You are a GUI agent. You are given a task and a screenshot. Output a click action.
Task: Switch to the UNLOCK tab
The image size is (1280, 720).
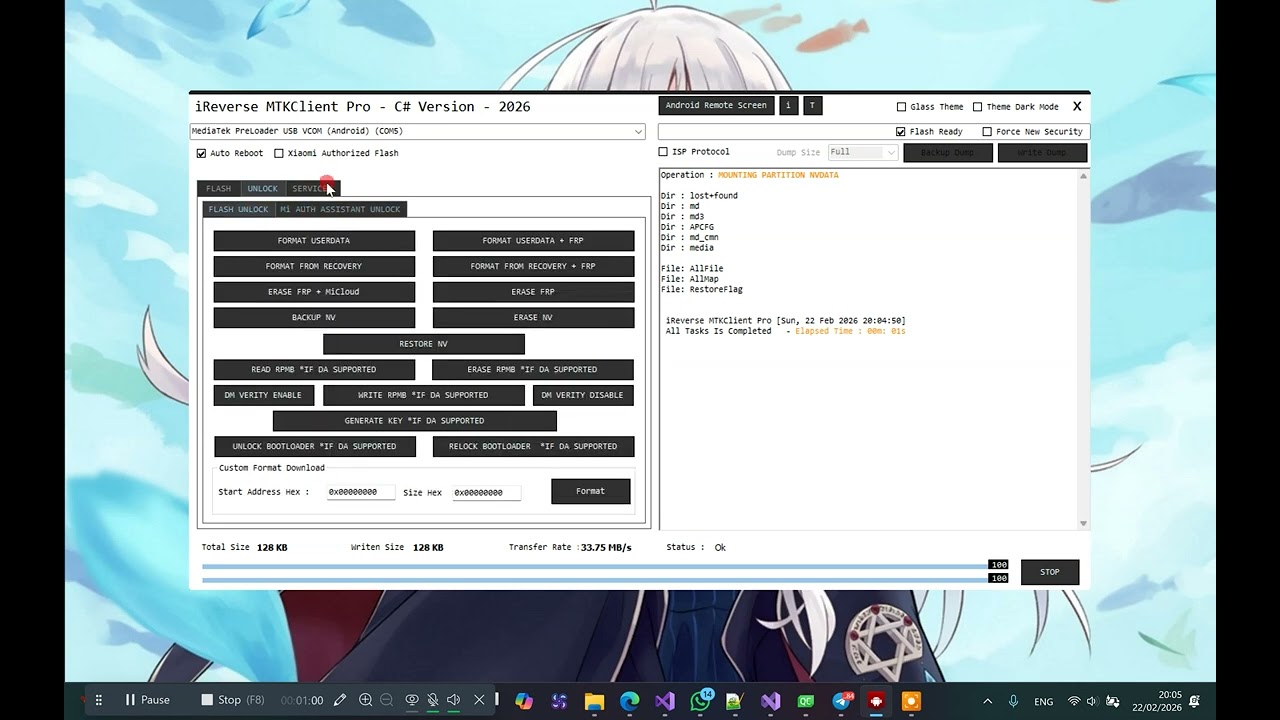coord(263,188)
